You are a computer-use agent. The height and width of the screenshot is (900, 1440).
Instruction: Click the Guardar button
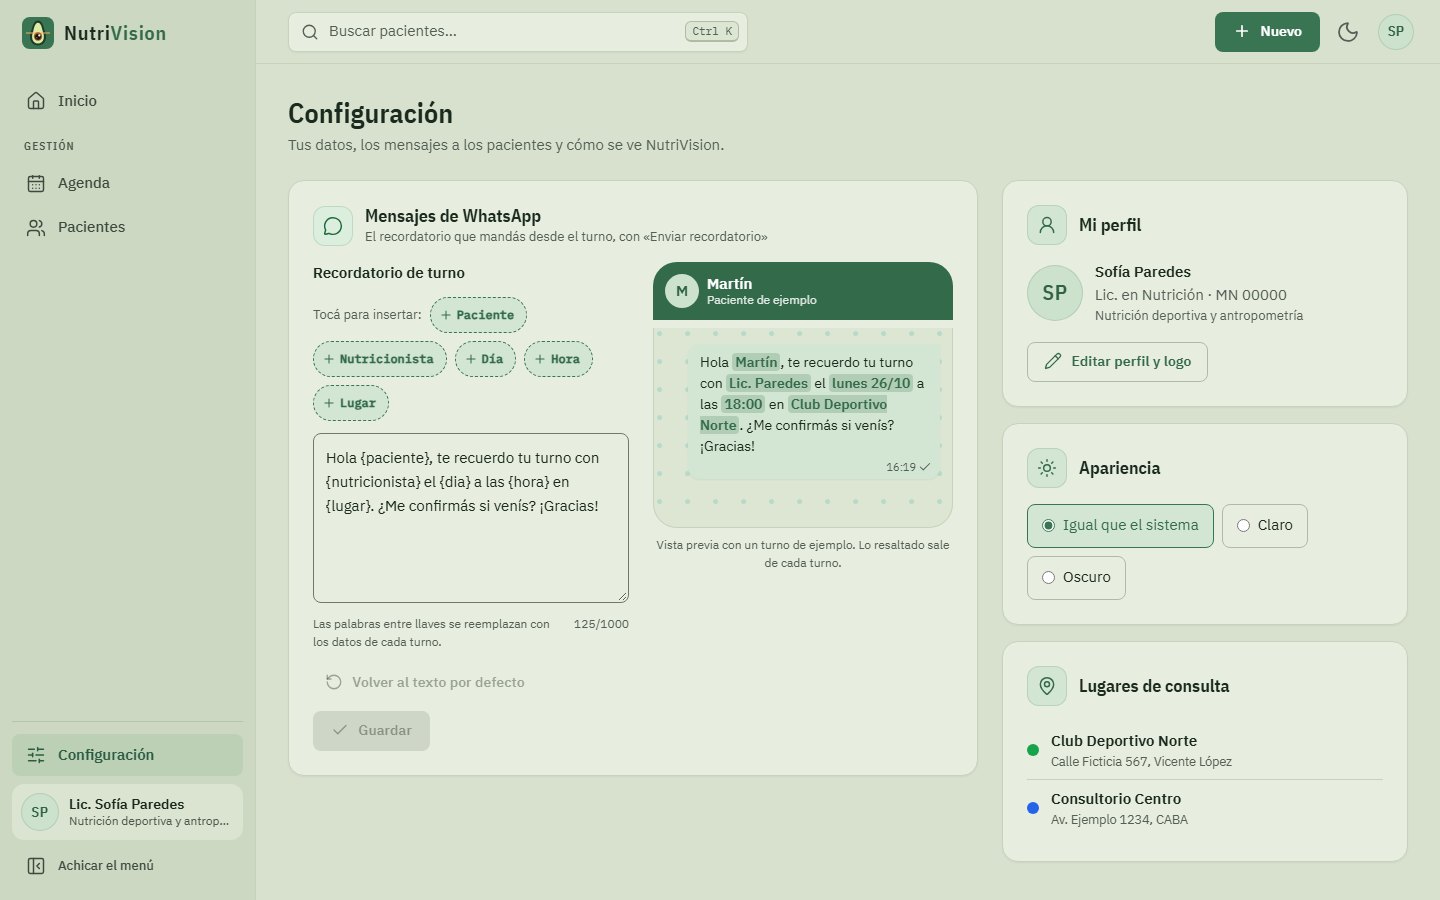(x=371, y=731)
